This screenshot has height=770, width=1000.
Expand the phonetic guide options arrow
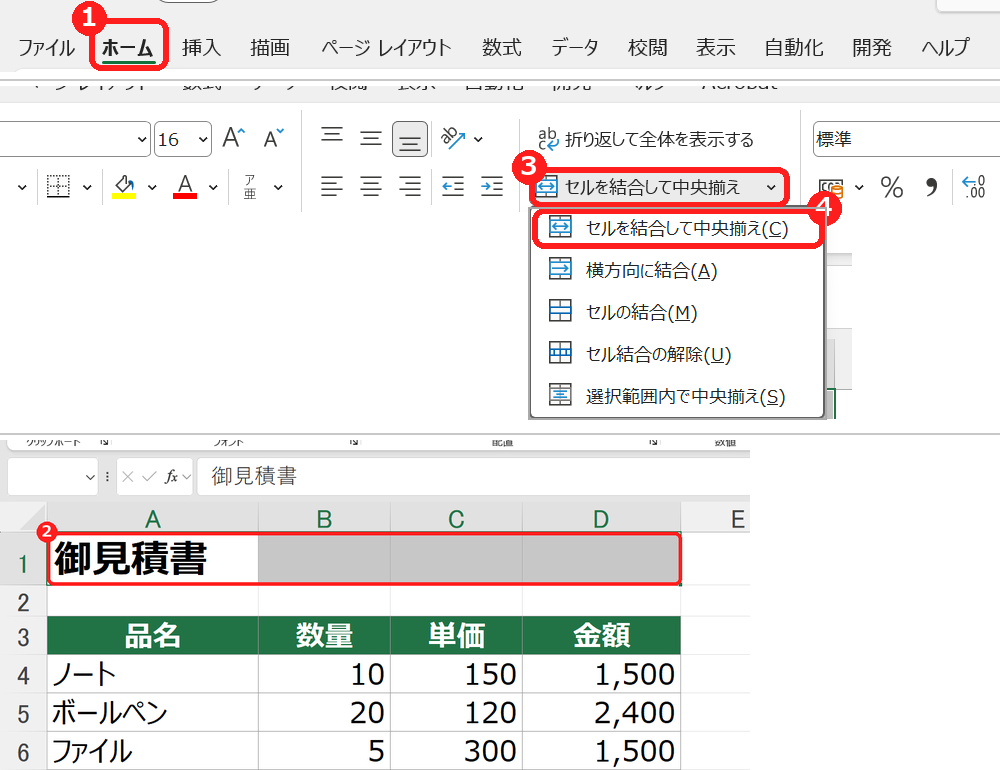(278, 188)
